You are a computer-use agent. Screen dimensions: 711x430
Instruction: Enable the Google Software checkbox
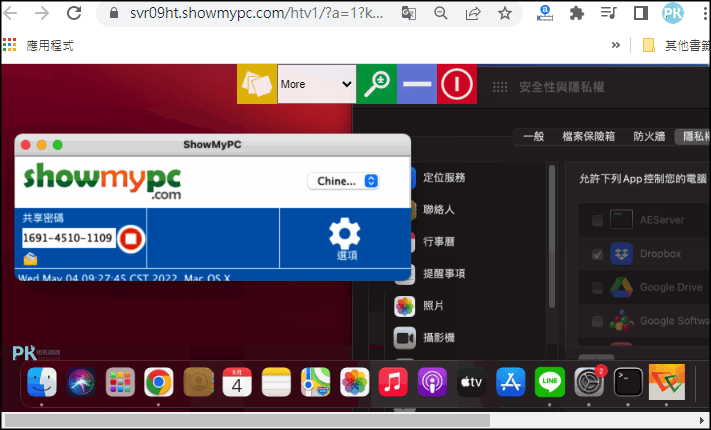(x=597, y=321)
